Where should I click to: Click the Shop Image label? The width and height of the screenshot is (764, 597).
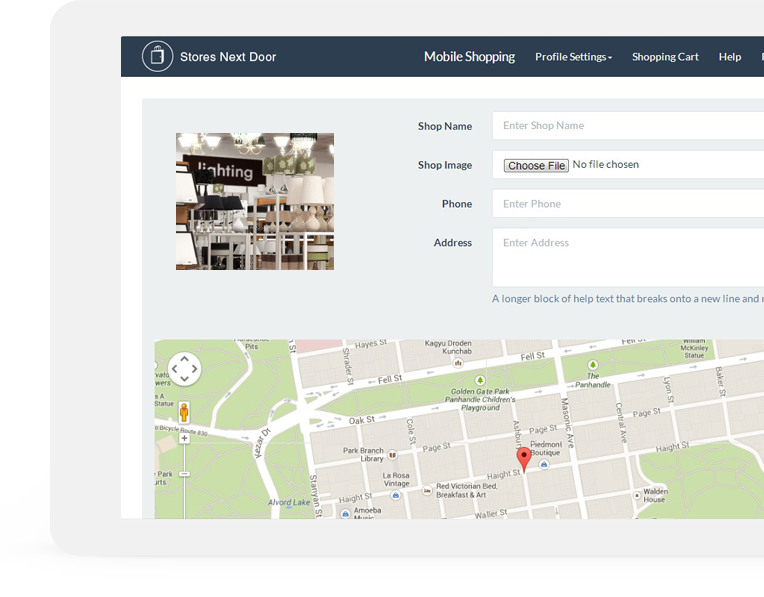tap(445, 165)
